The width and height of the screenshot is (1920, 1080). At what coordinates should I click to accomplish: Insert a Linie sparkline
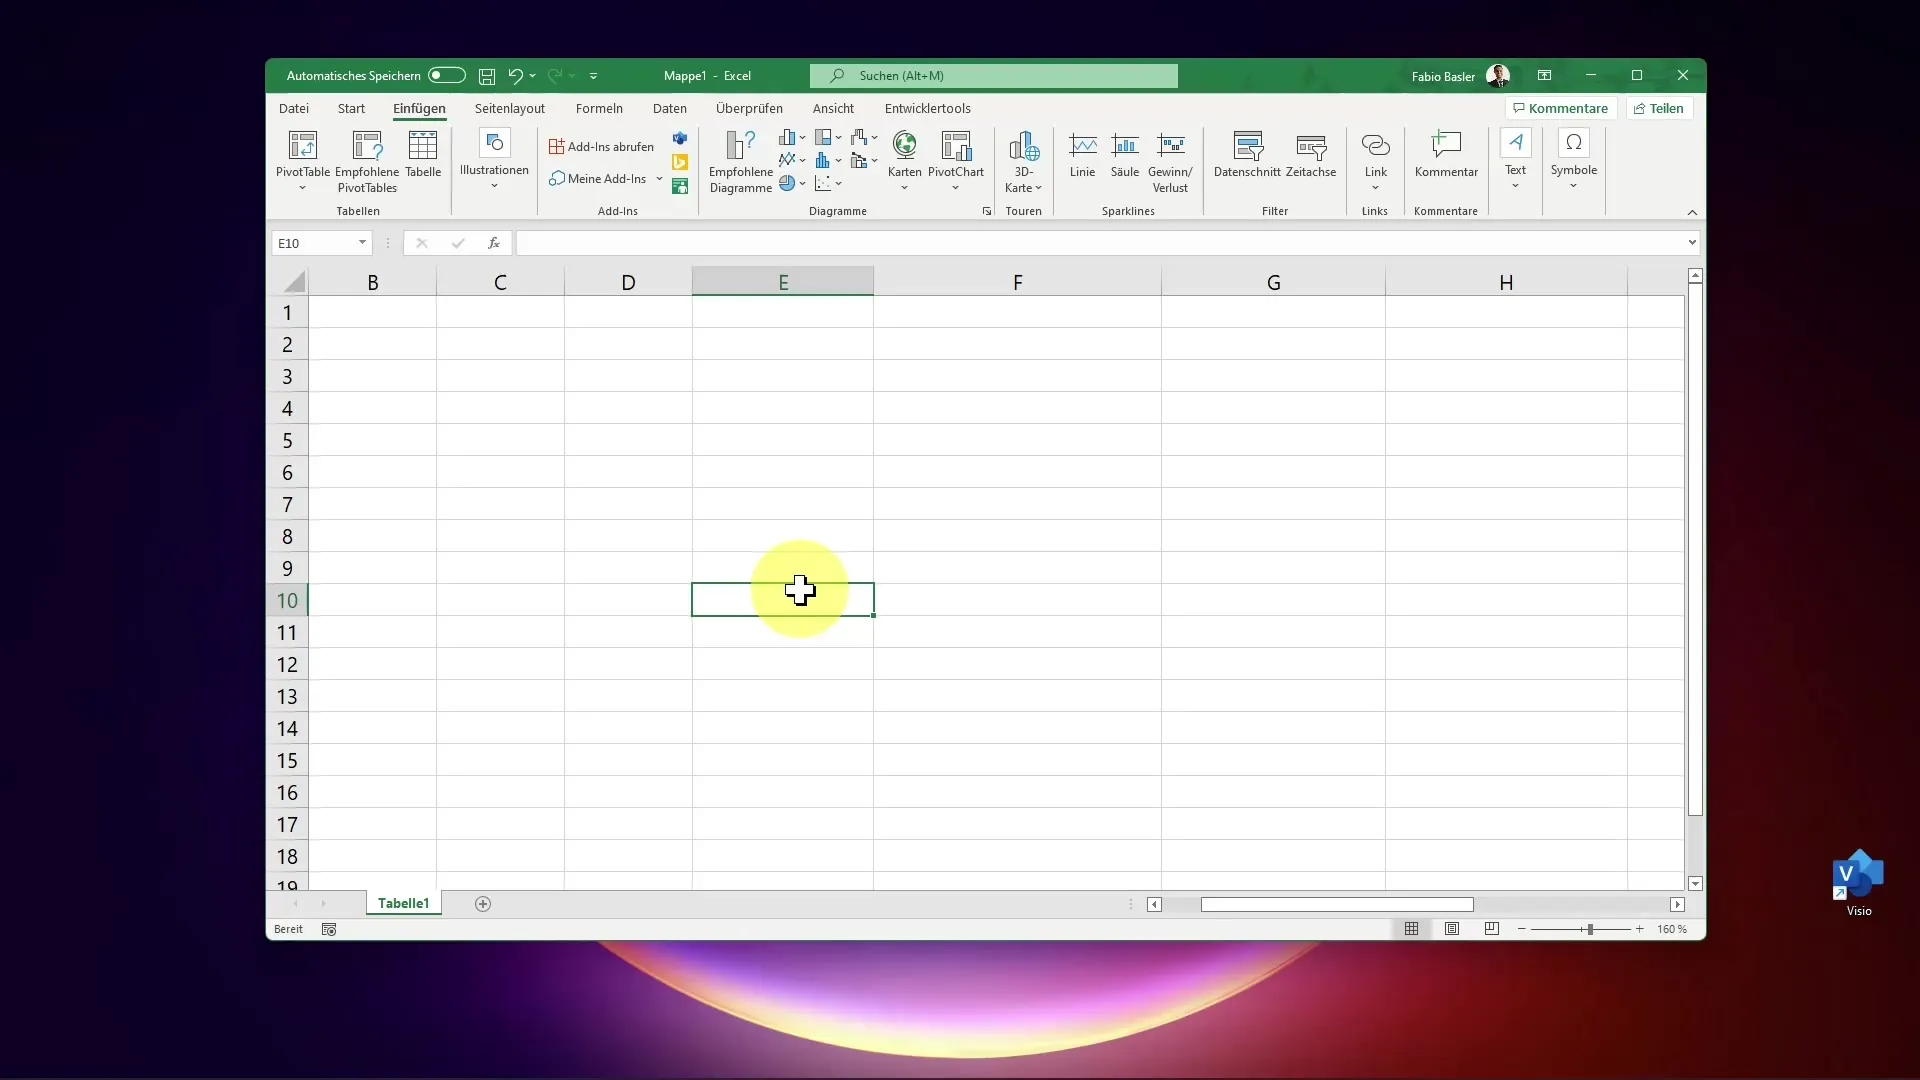click(1082, 155)
